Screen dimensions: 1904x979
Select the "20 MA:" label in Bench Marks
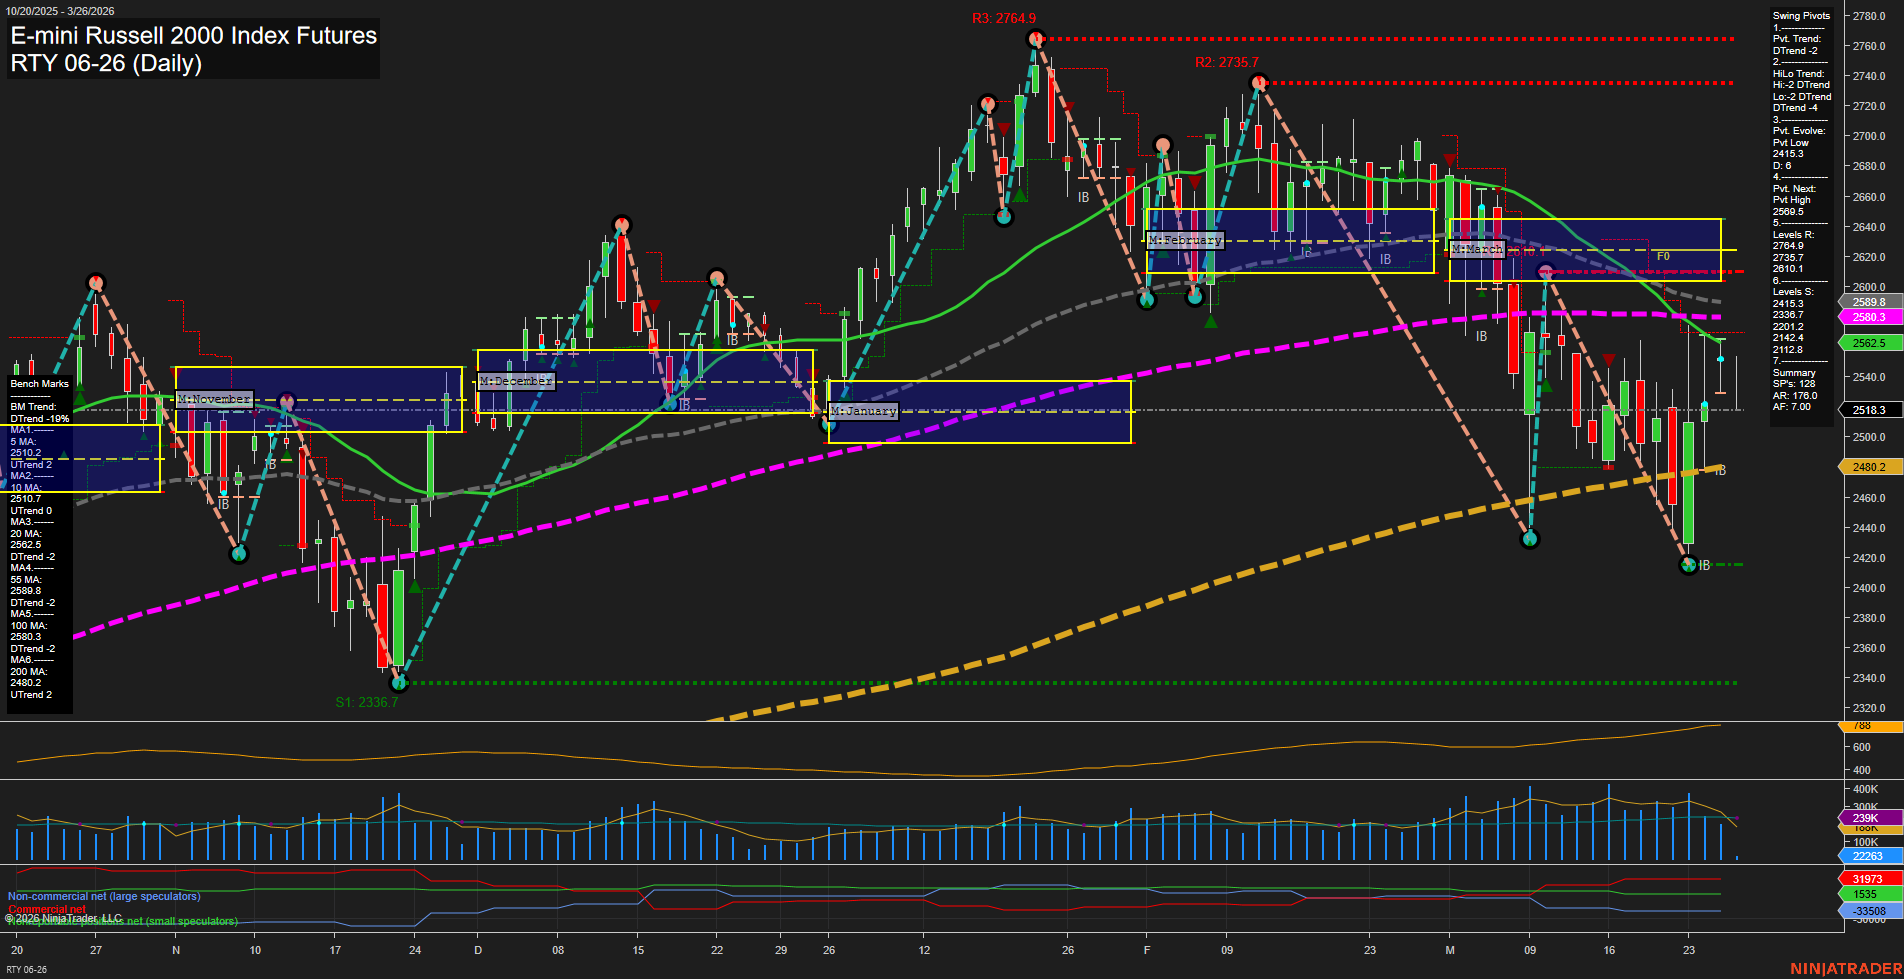[26, 534]
